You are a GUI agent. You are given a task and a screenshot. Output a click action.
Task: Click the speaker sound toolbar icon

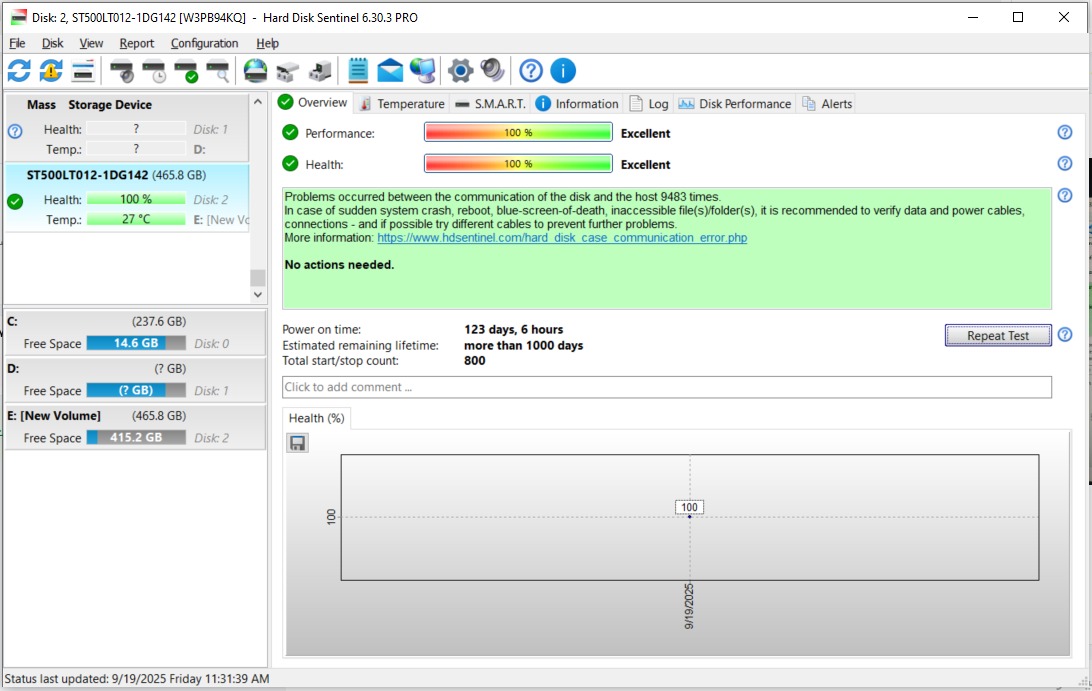492,70
